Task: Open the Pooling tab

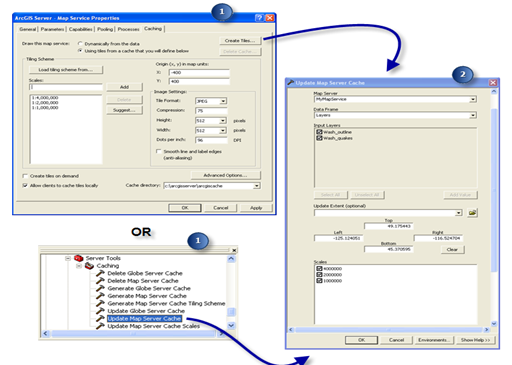Action: [105, 29]
